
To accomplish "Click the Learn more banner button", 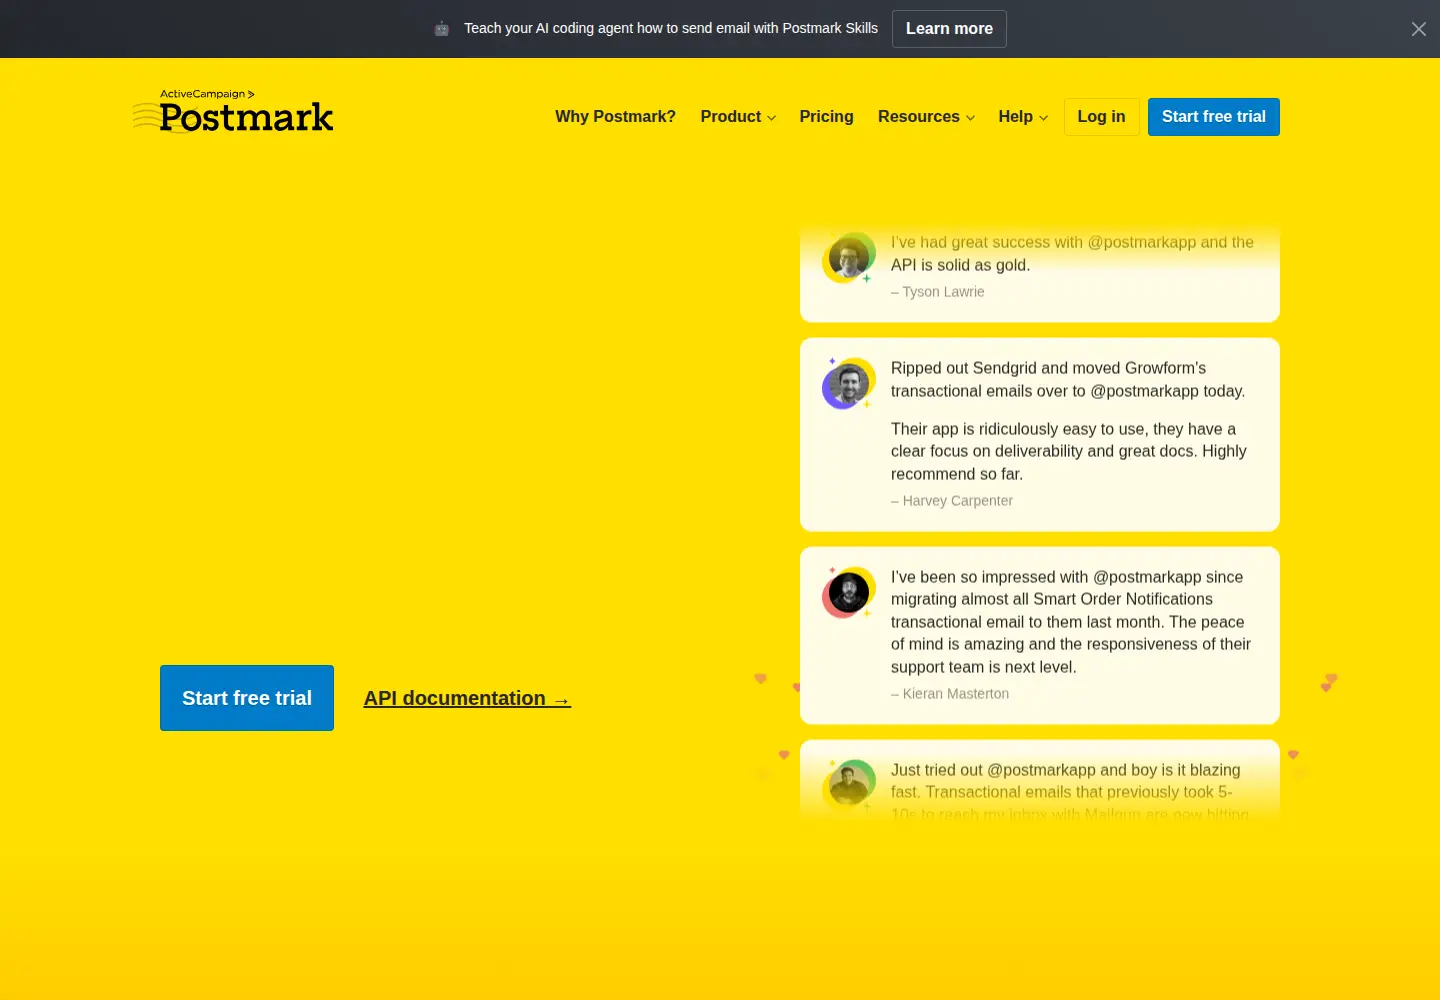I will tap(949, 29).
